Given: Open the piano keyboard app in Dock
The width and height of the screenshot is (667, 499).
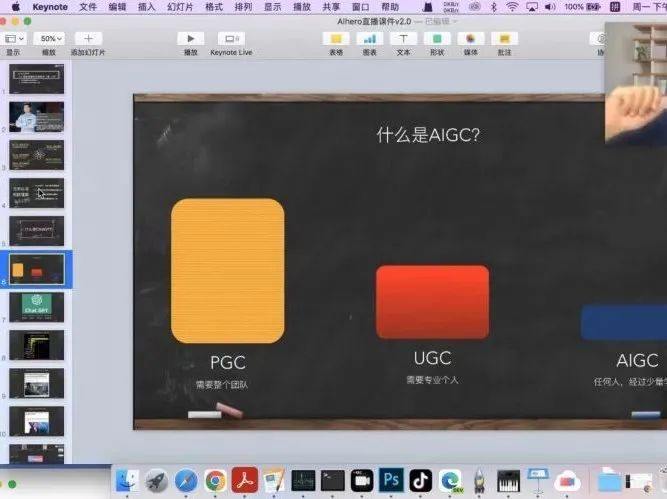Looking at the screenshot, I should [509, 481].
